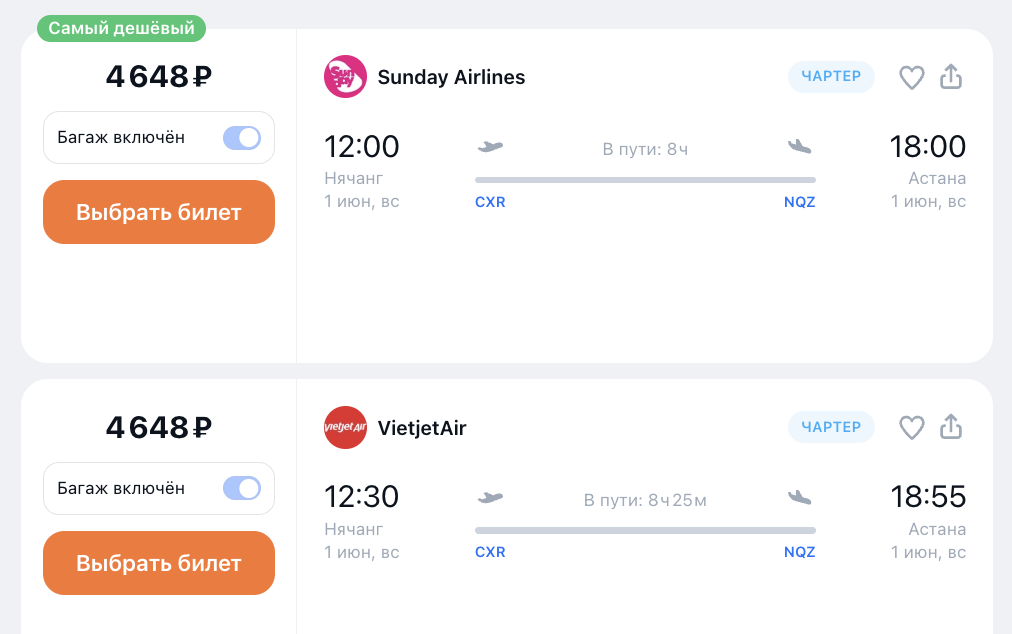The height and width of the screenshot is (634, 1012).
Task: Add VietjetAir flight to favorites heart
Action: [x=911, y=428]
